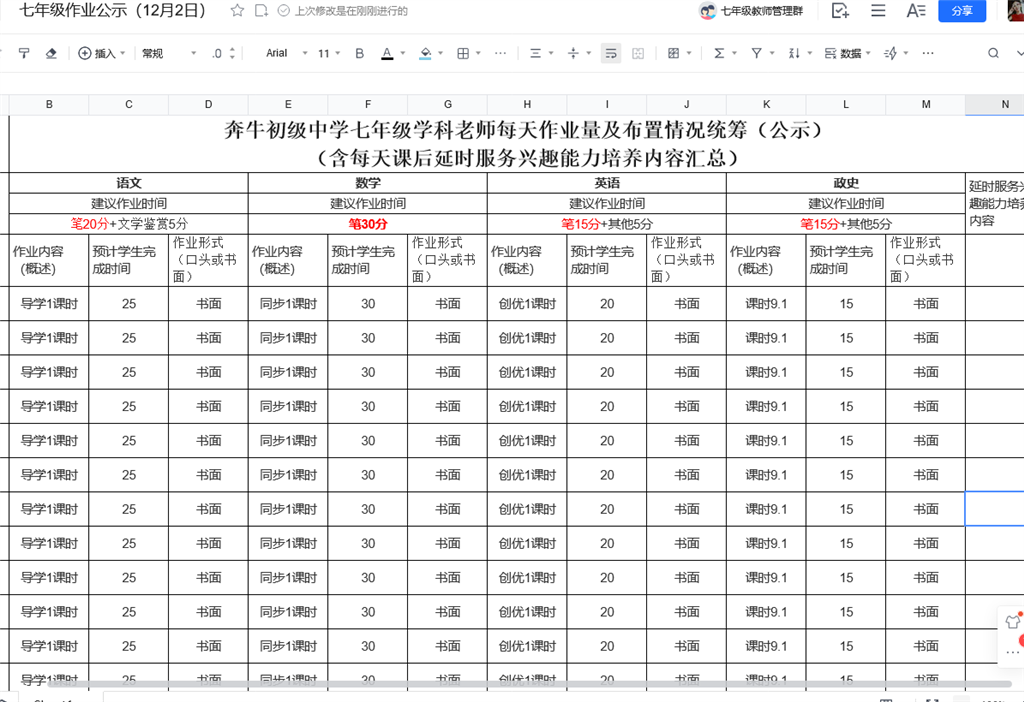The height and width of the screenshot is (702, 1024).
Task: Click the lightning smart tools icon
Action: (x=891, y=54)
